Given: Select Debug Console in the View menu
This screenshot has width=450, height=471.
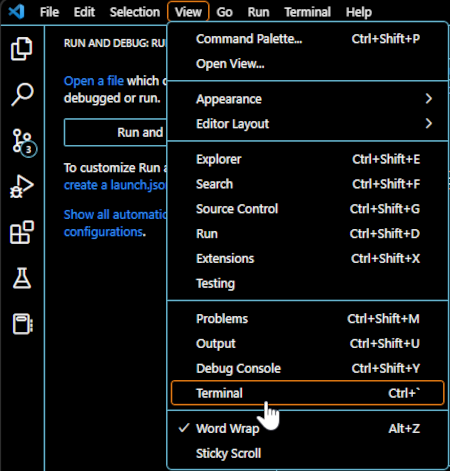Looking at the screenshot, I should coord(307,369).
